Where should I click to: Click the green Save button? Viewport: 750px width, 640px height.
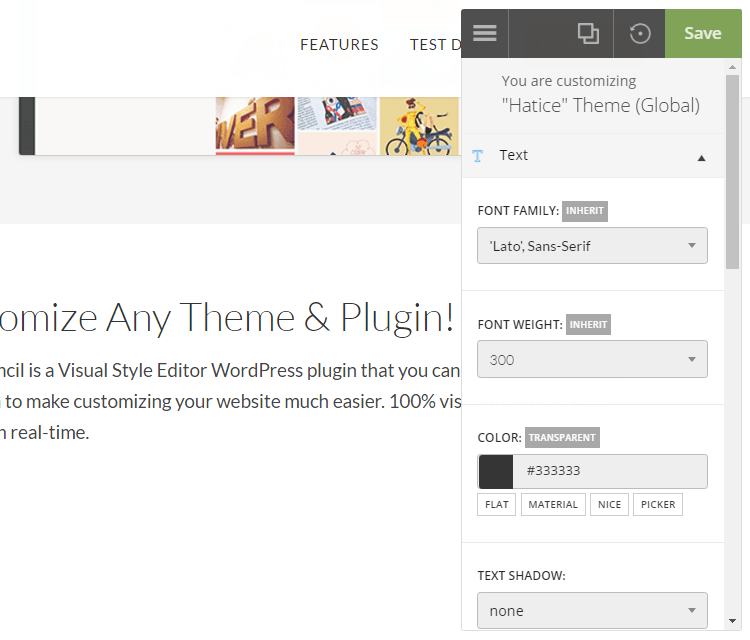coord(703,33)
